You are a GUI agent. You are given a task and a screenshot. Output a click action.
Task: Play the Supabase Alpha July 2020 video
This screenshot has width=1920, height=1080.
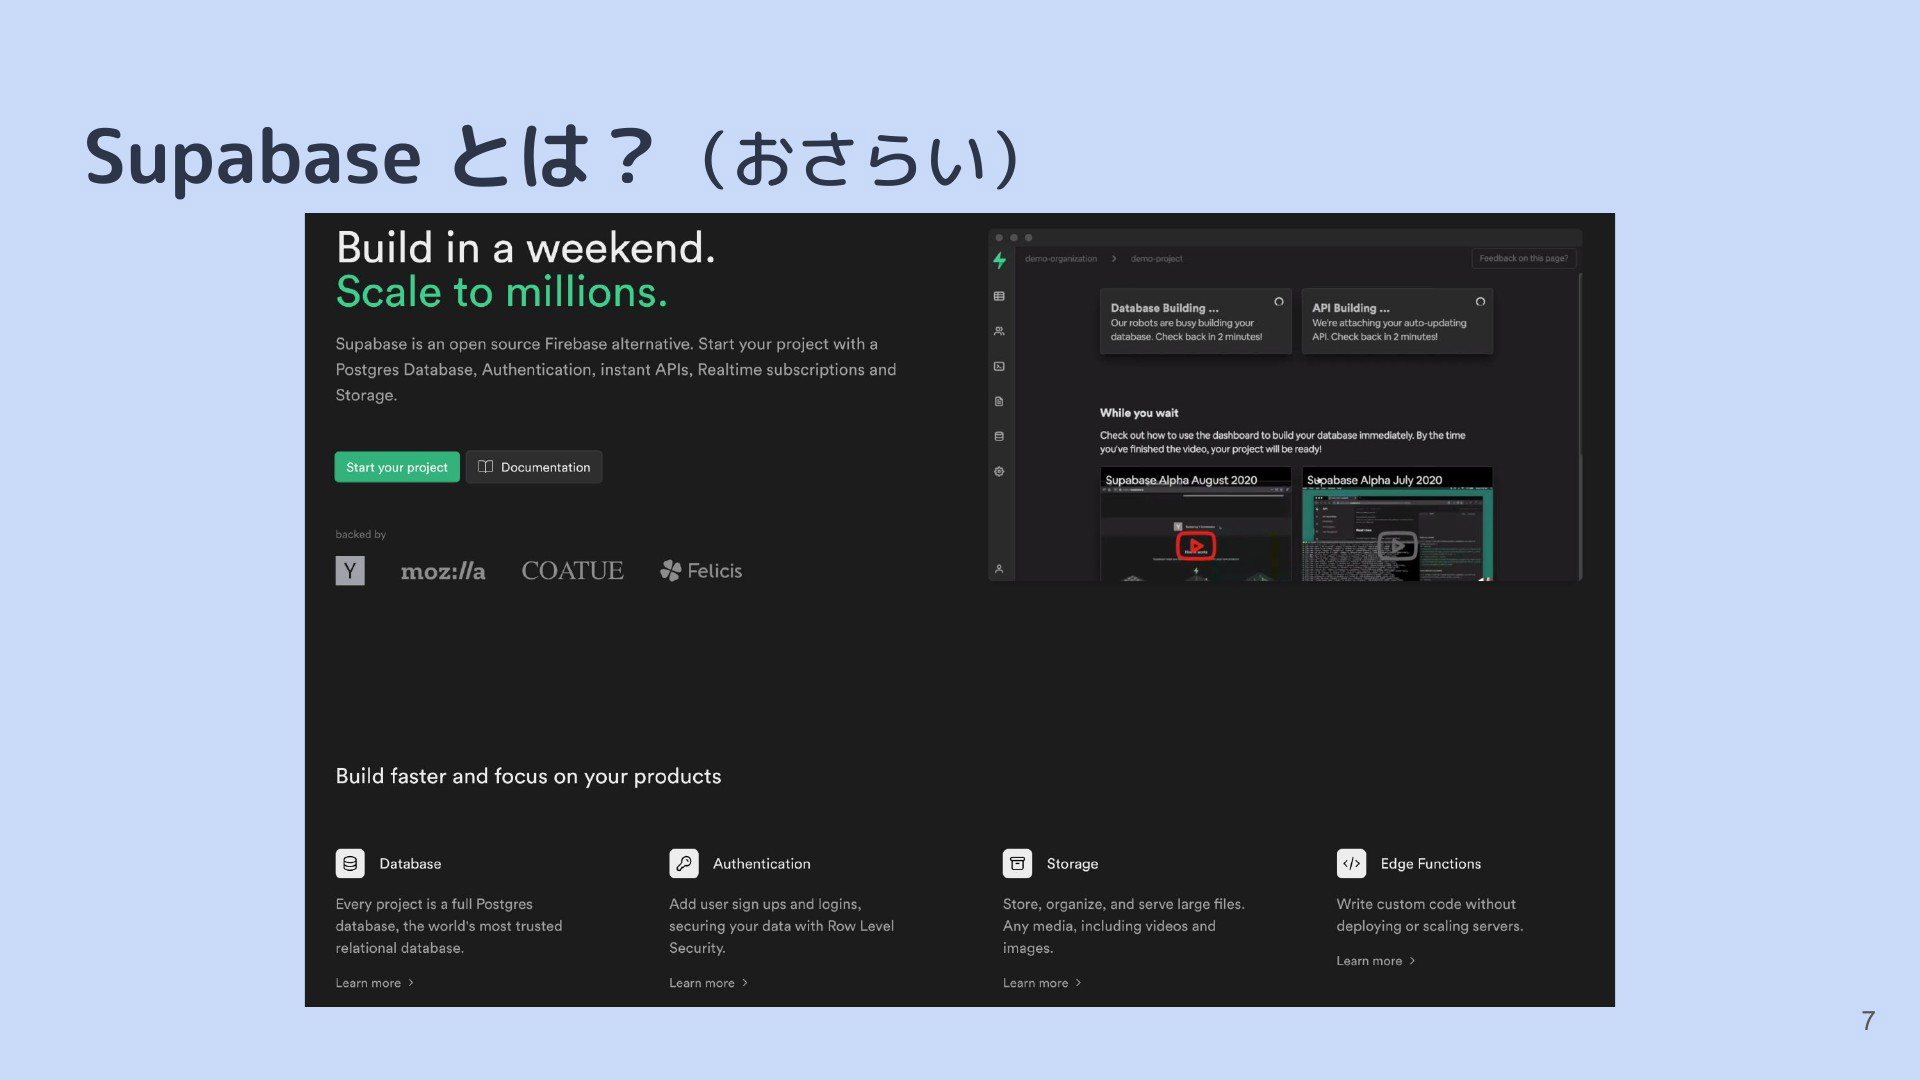[x=1397, y=546]
